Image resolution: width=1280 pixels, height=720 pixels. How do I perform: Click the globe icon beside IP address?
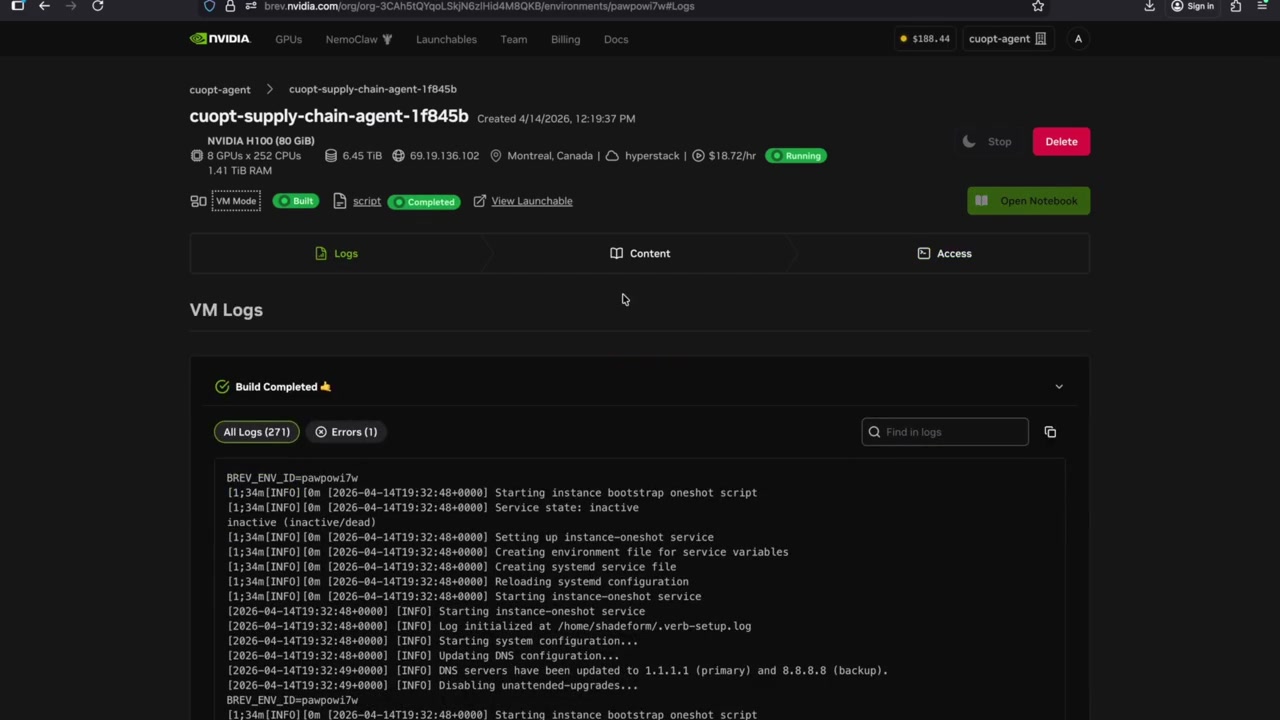398,156
